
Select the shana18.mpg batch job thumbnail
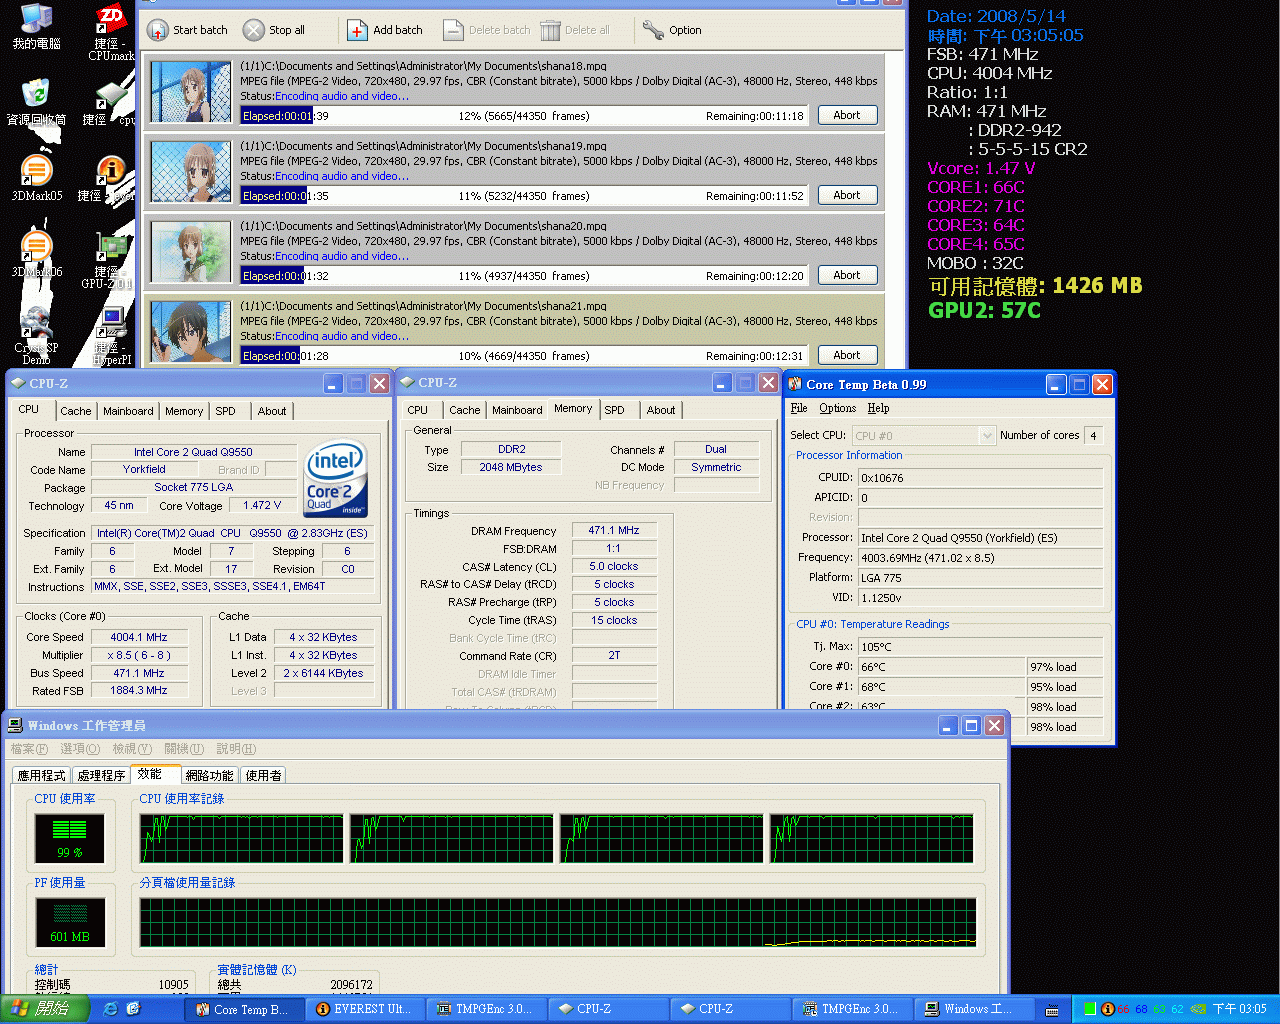[191, 92]
